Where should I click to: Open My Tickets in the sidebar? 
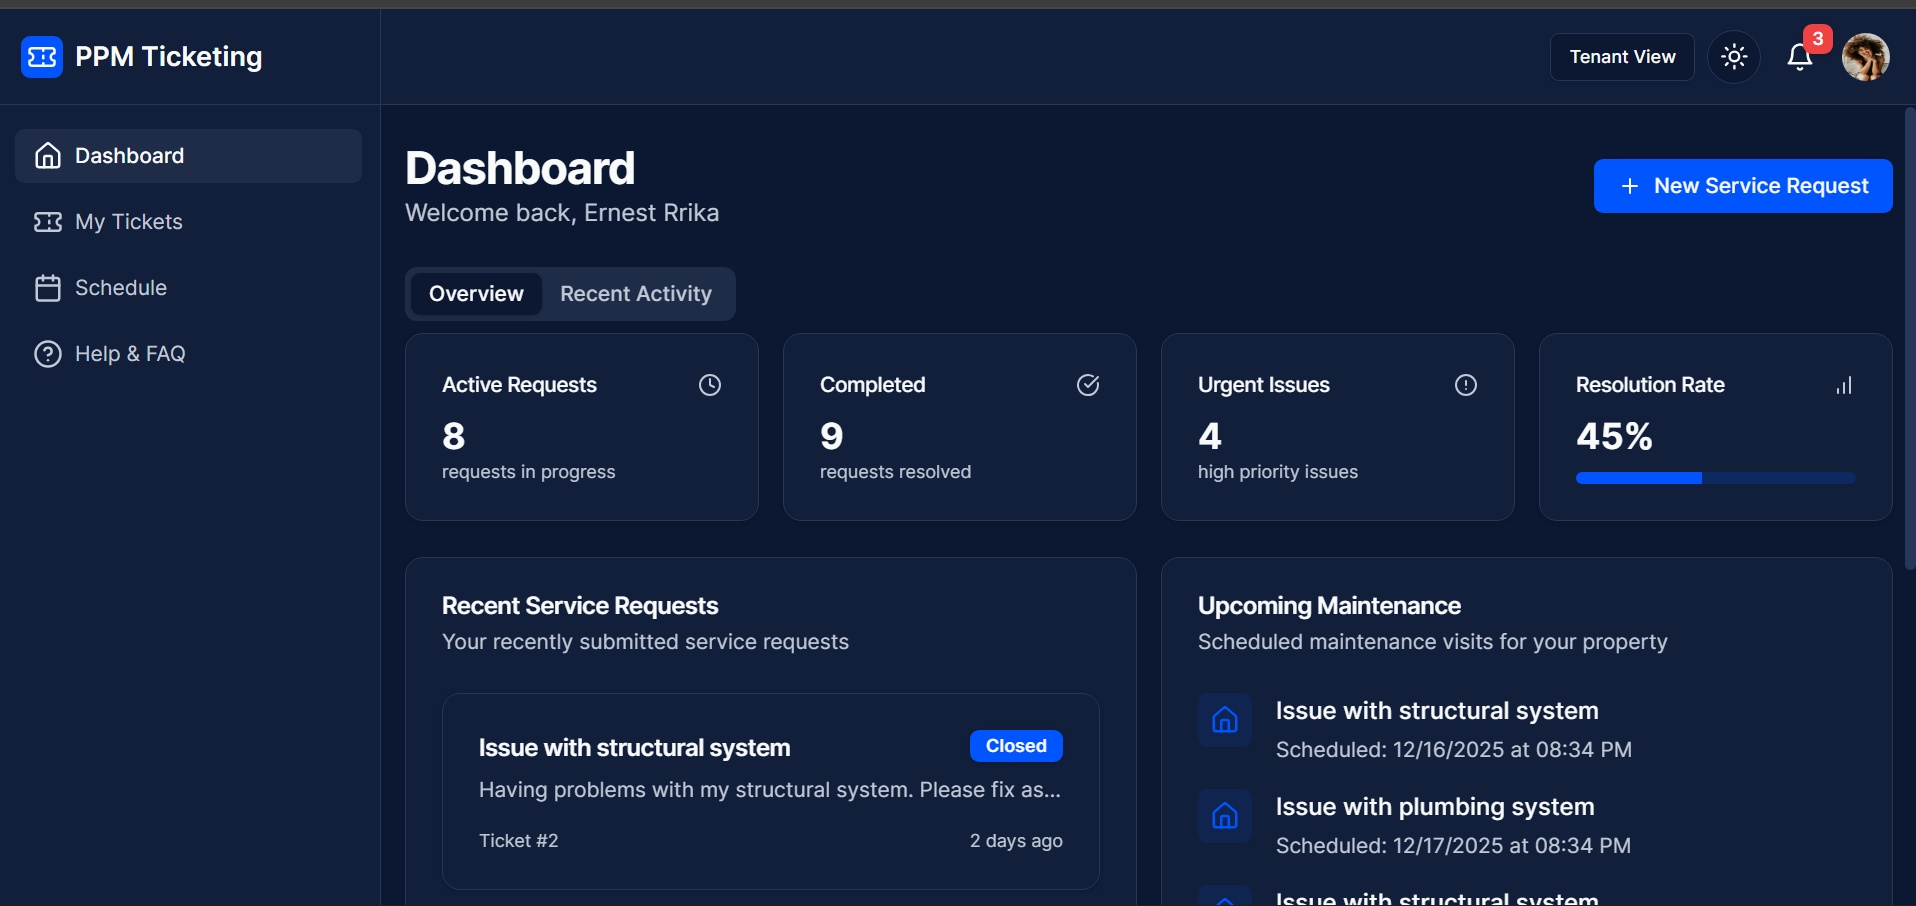(x=188, y=222)
